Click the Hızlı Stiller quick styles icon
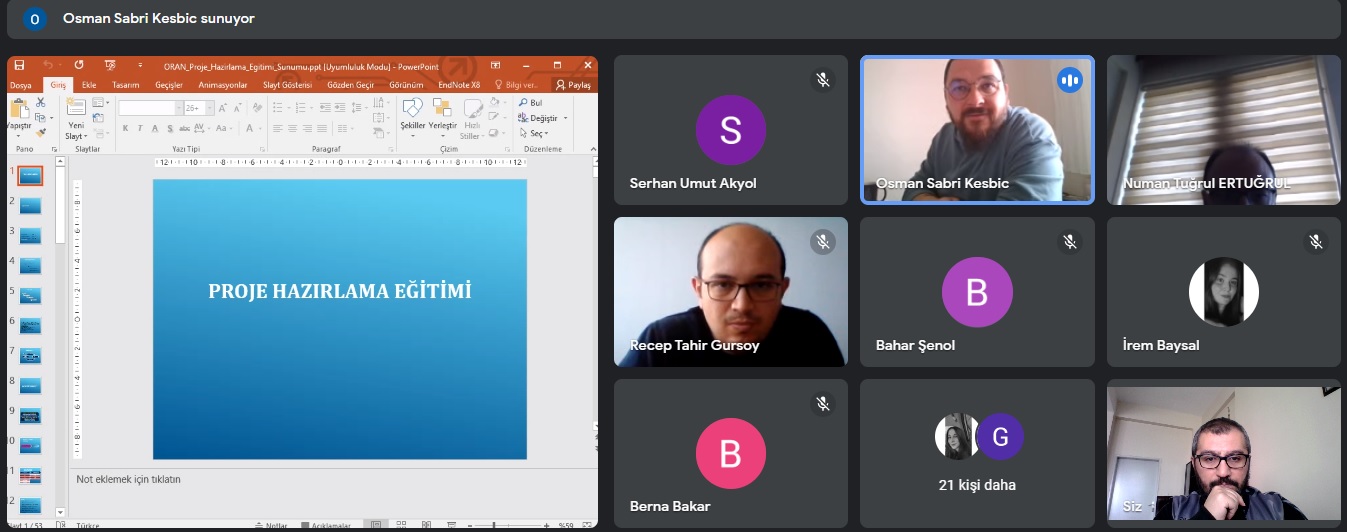 click(x=473, y=108)
